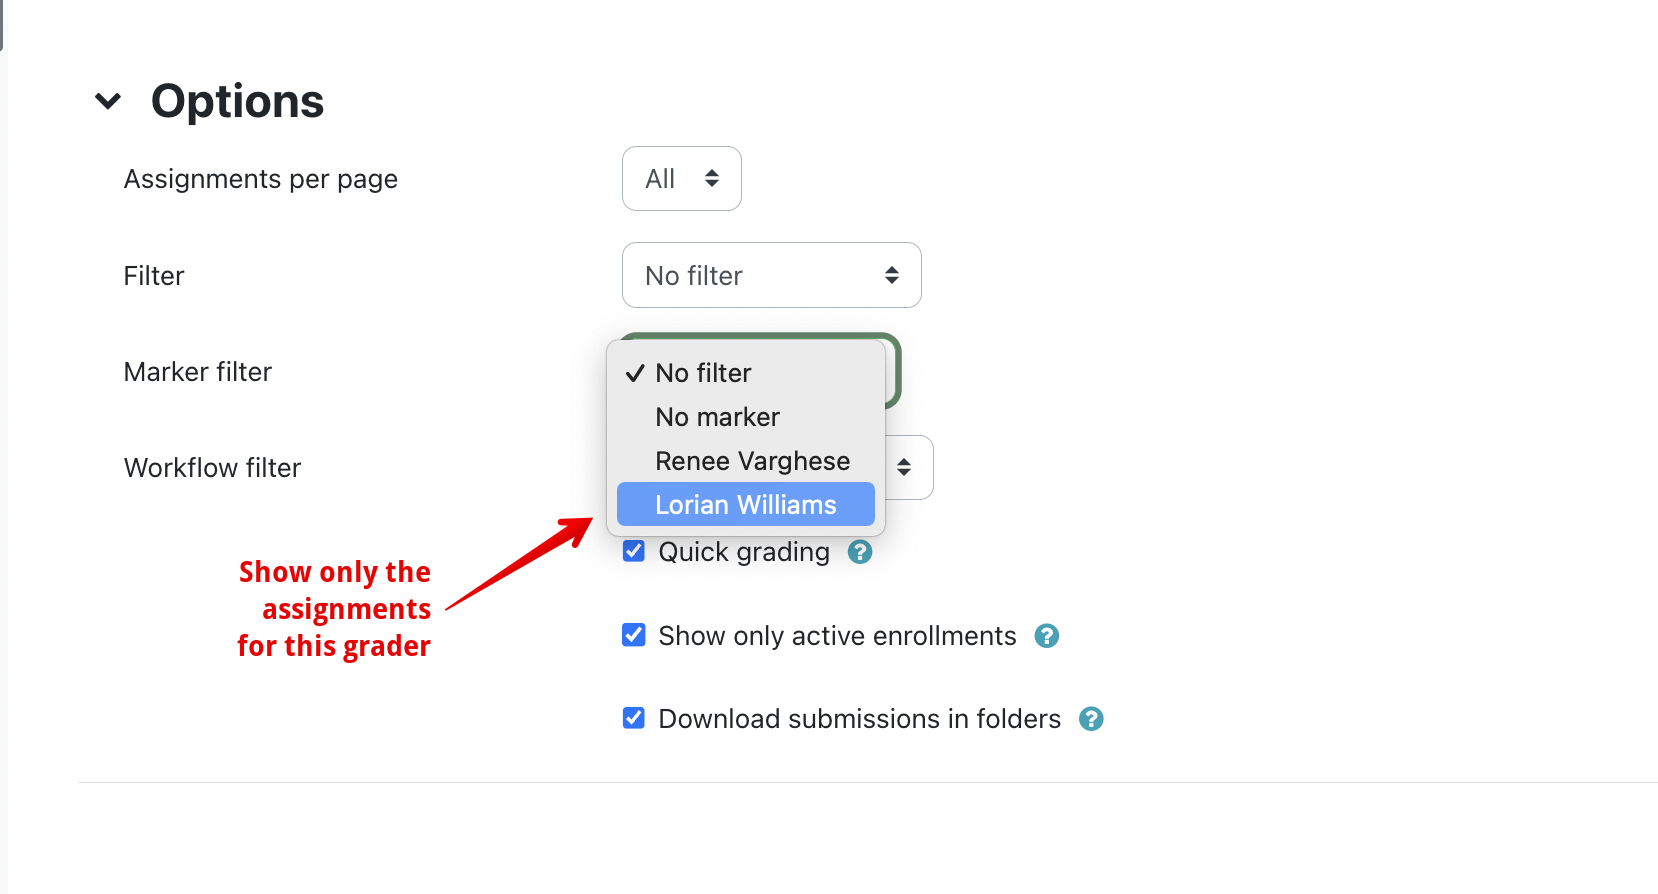Click the Quick grading label text
Screen dimensions: 1658x894
click(744, 552)
